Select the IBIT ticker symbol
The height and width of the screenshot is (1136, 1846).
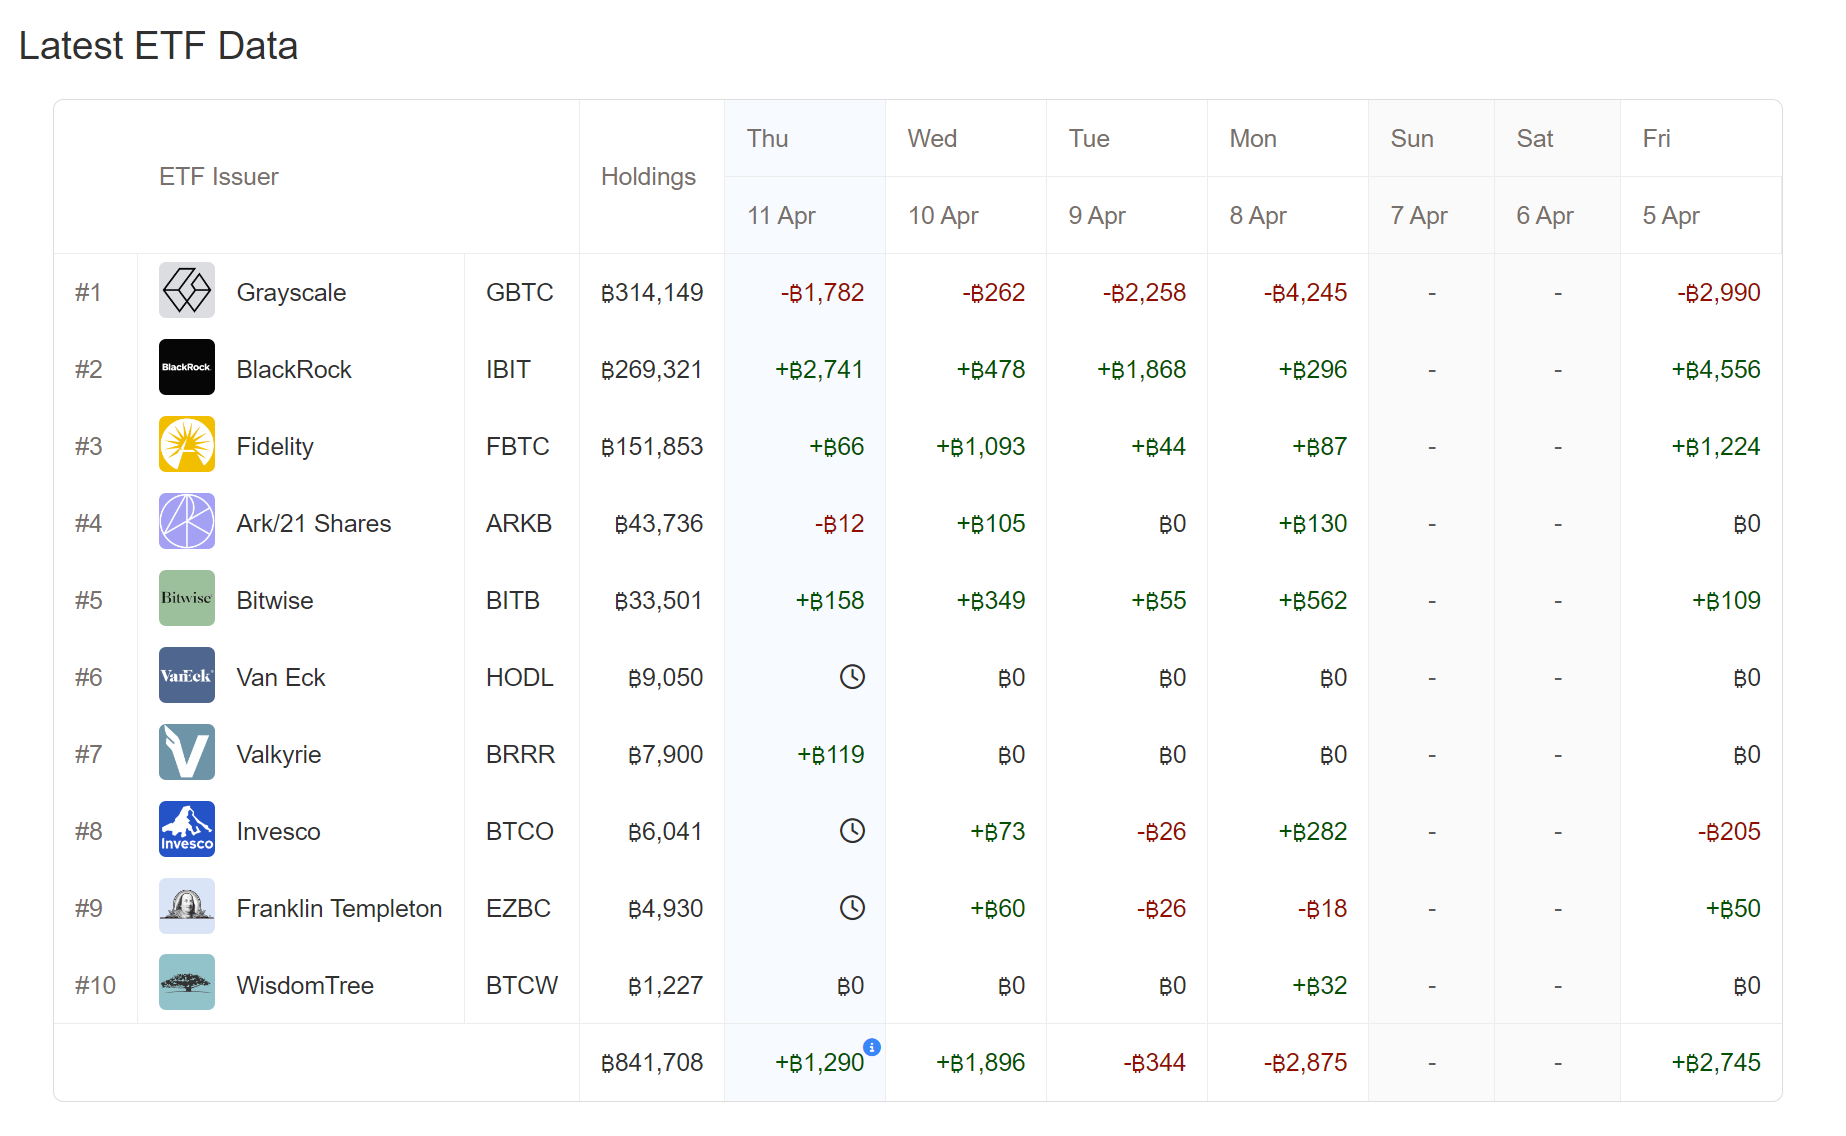pos(508,370)
